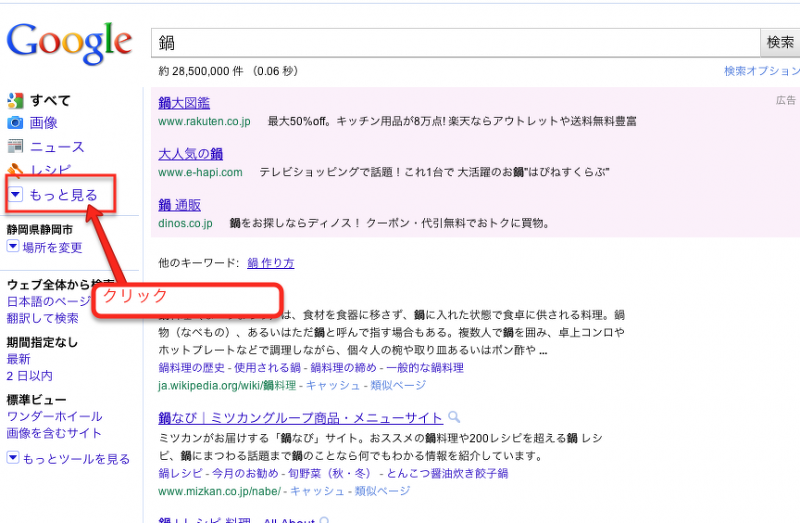800x523 pixels.
Task: Filter results by 2 日以内
Action: click(30, 376)
